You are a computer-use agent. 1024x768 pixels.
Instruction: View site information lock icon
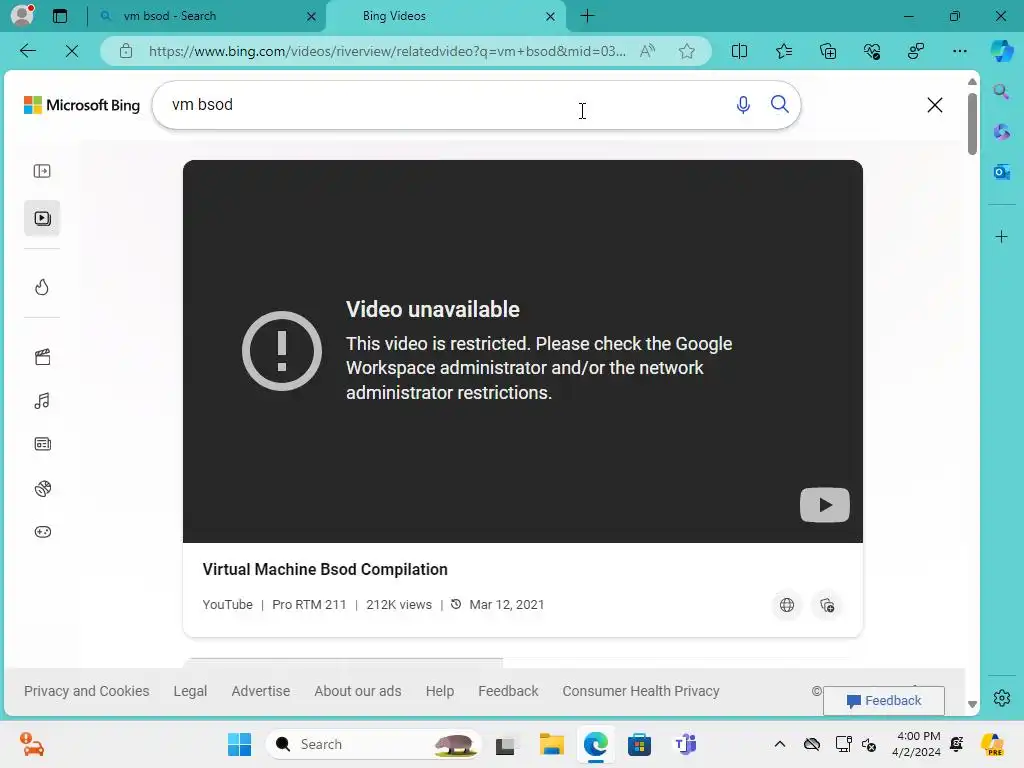pyautogui.click(x=126, y=51)
